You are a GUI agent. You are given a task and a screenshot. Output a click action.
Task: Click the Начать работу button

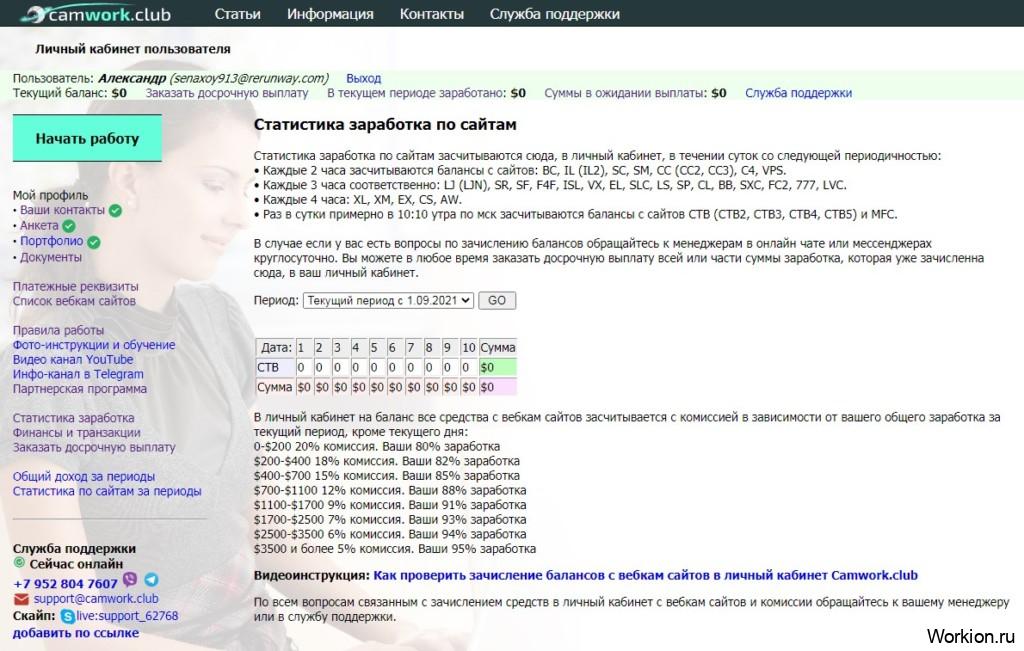click(88, 138)
